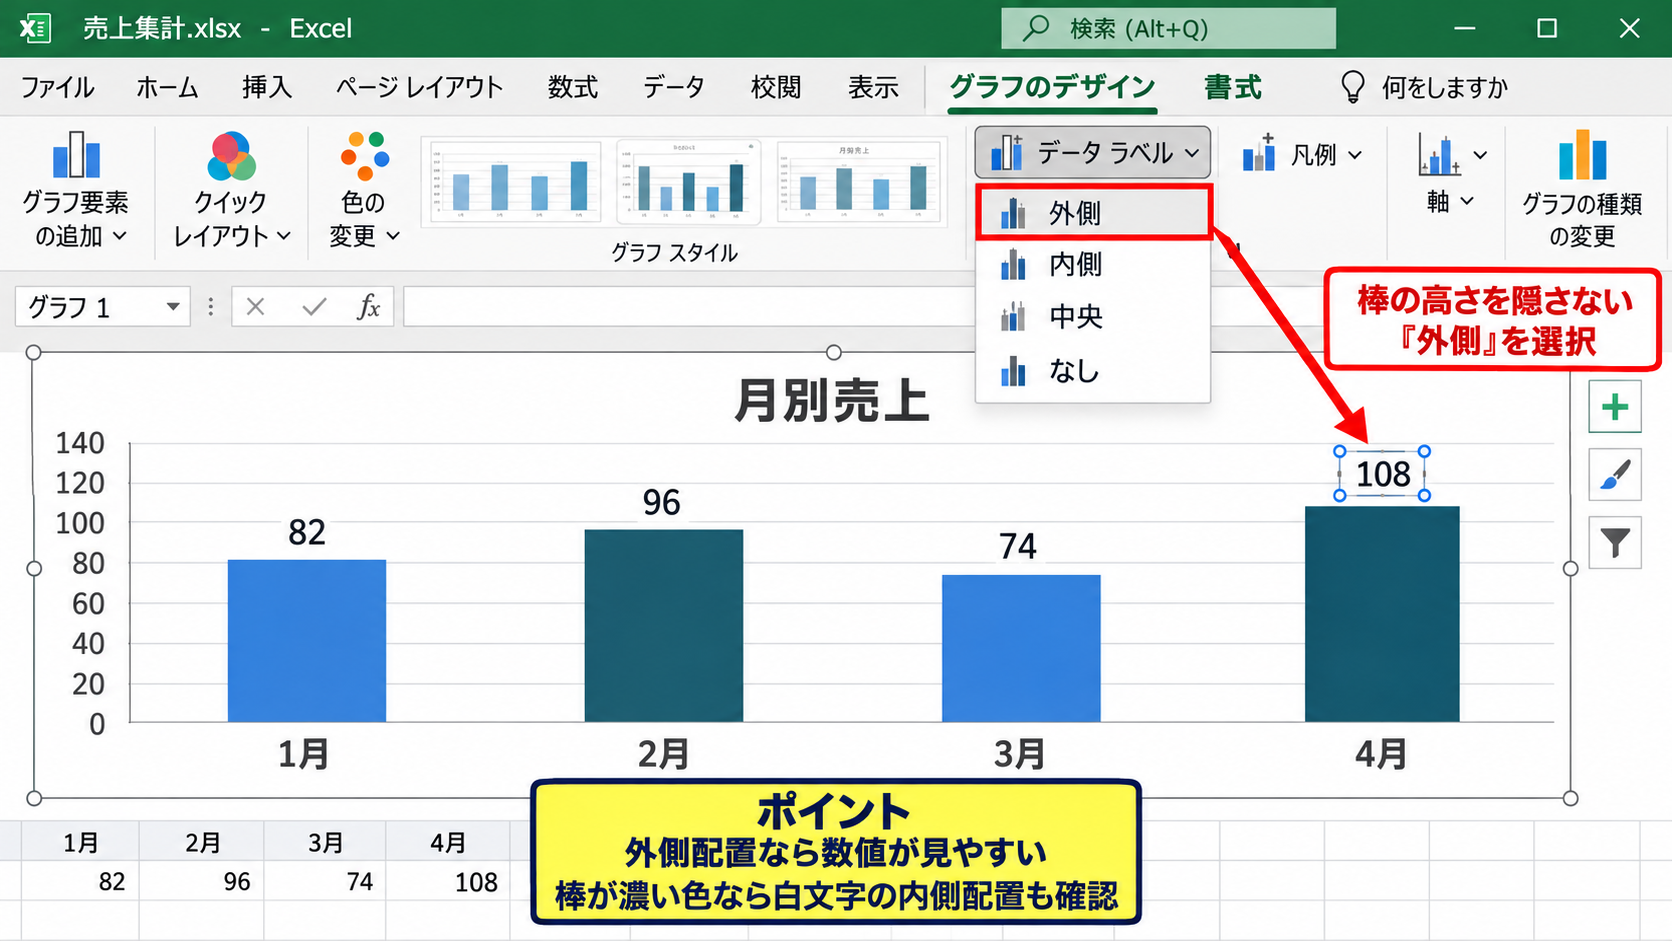Click the Excel app icon in title bar
Image resolution: width=1672 pixels, height=941 pixels.
[x=35, y=28]
